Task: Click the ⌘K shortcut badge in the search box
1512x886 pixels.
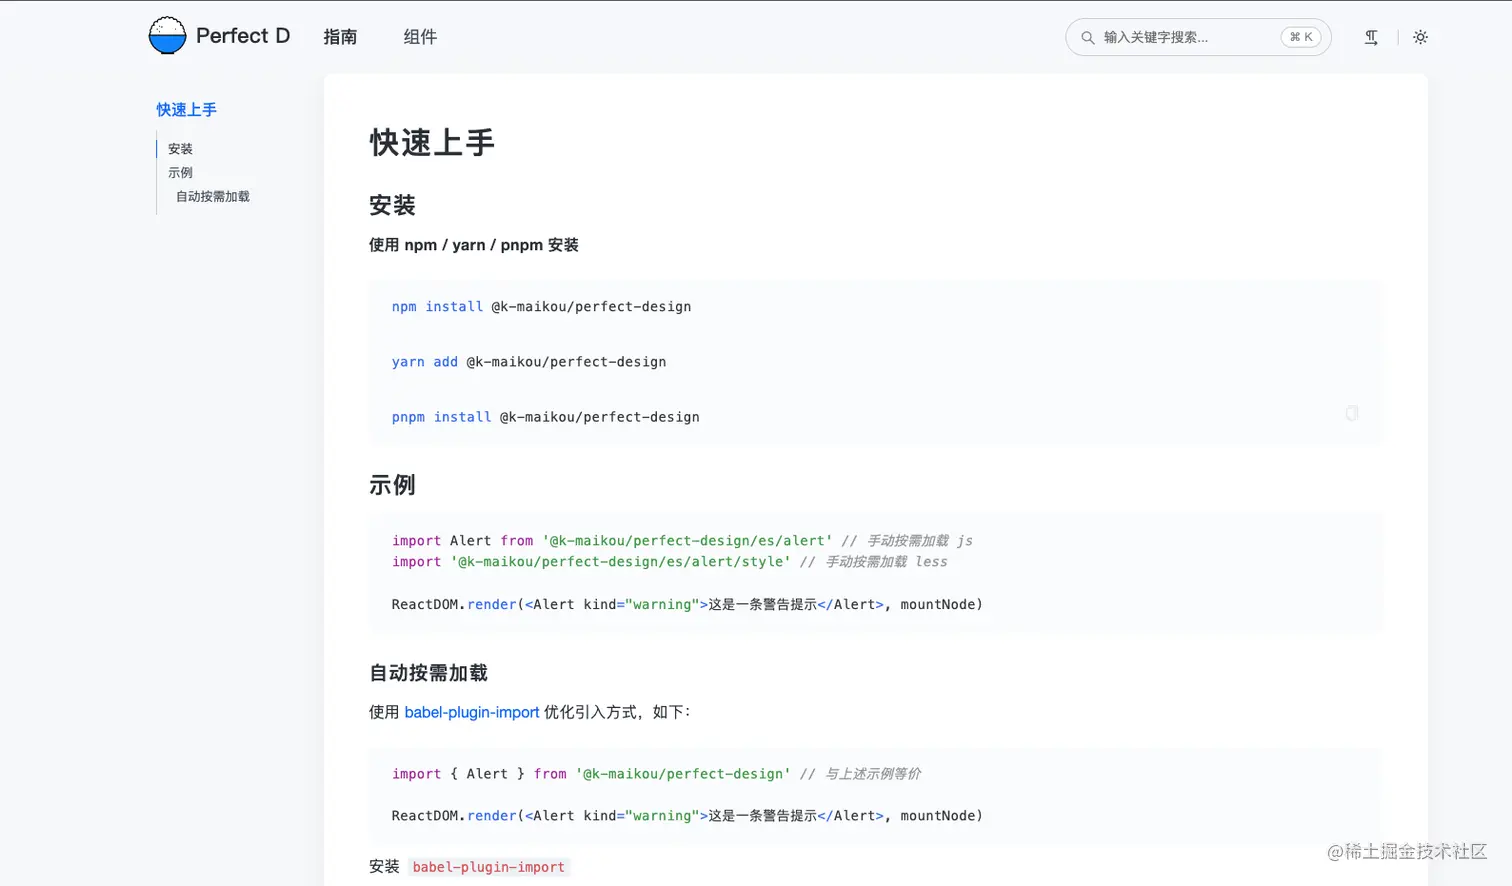Action: tap(1301, 36)
